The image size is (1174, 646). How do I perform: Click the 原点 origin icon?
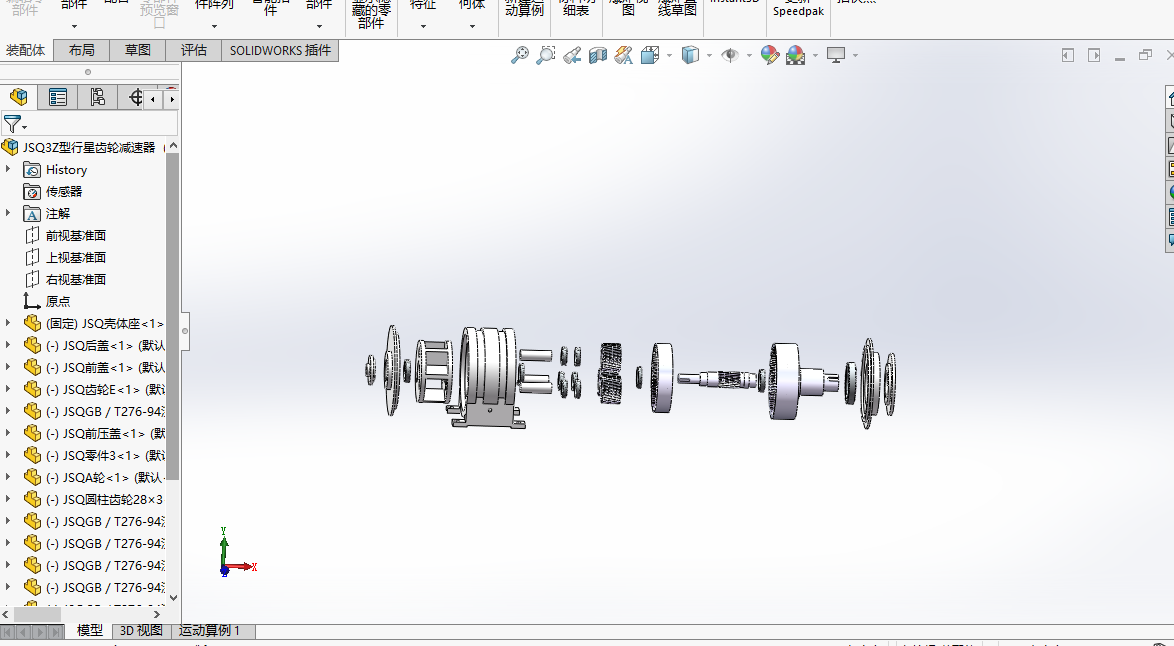31,301
